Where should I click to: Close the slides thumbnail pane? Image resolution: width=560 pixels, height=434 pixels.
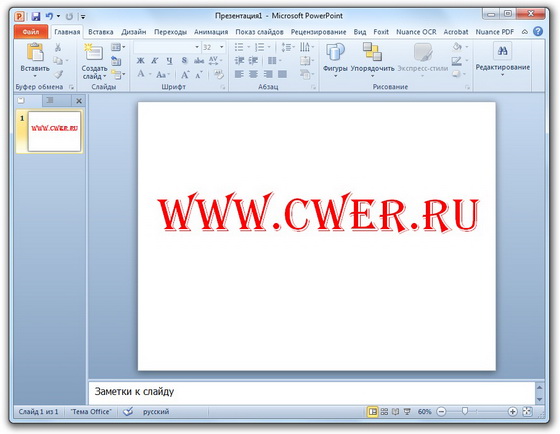pos(79,101)
